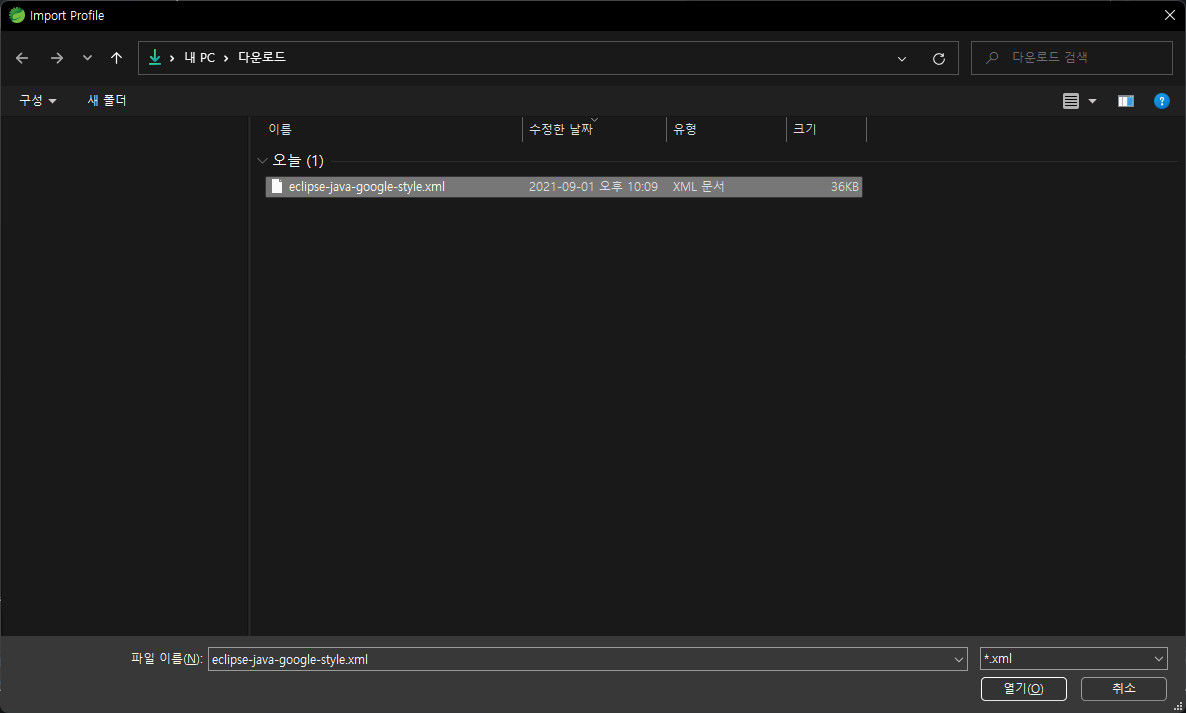Click the '2021-09-01 오후 10:09' date cell
The image size is (1186, 713).
pyautogui.click(x=593, y=187)
